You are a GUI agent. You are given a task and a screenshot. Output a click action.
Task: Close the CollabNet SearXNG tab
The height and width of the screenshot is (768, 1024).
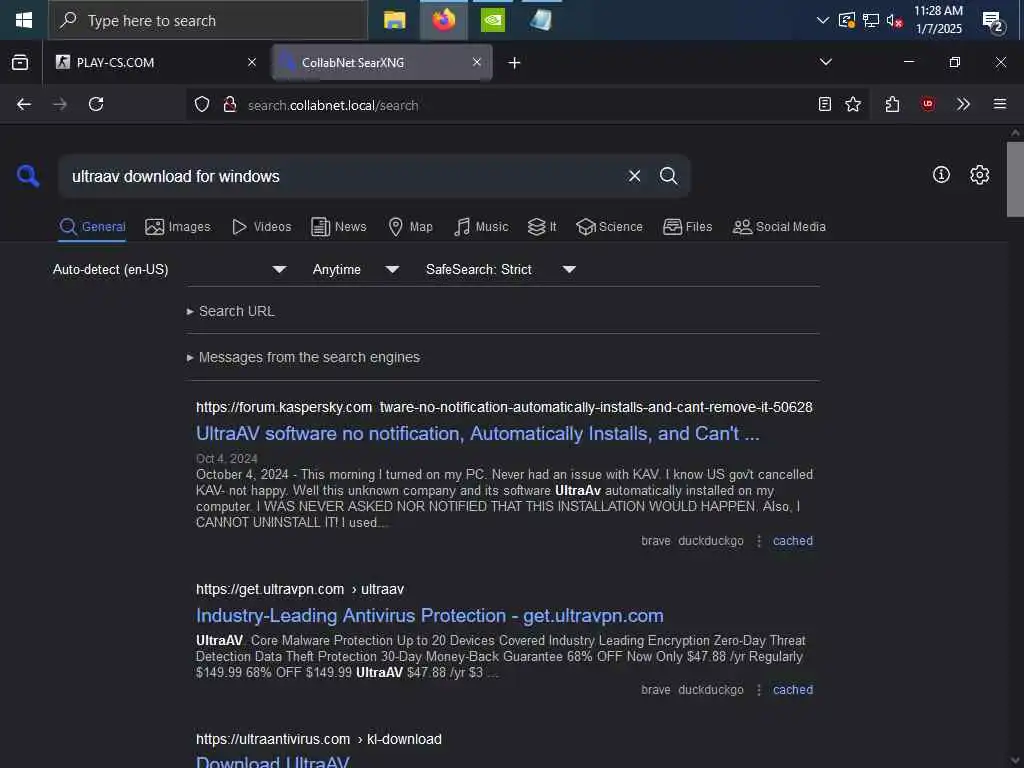coord(477,62)
